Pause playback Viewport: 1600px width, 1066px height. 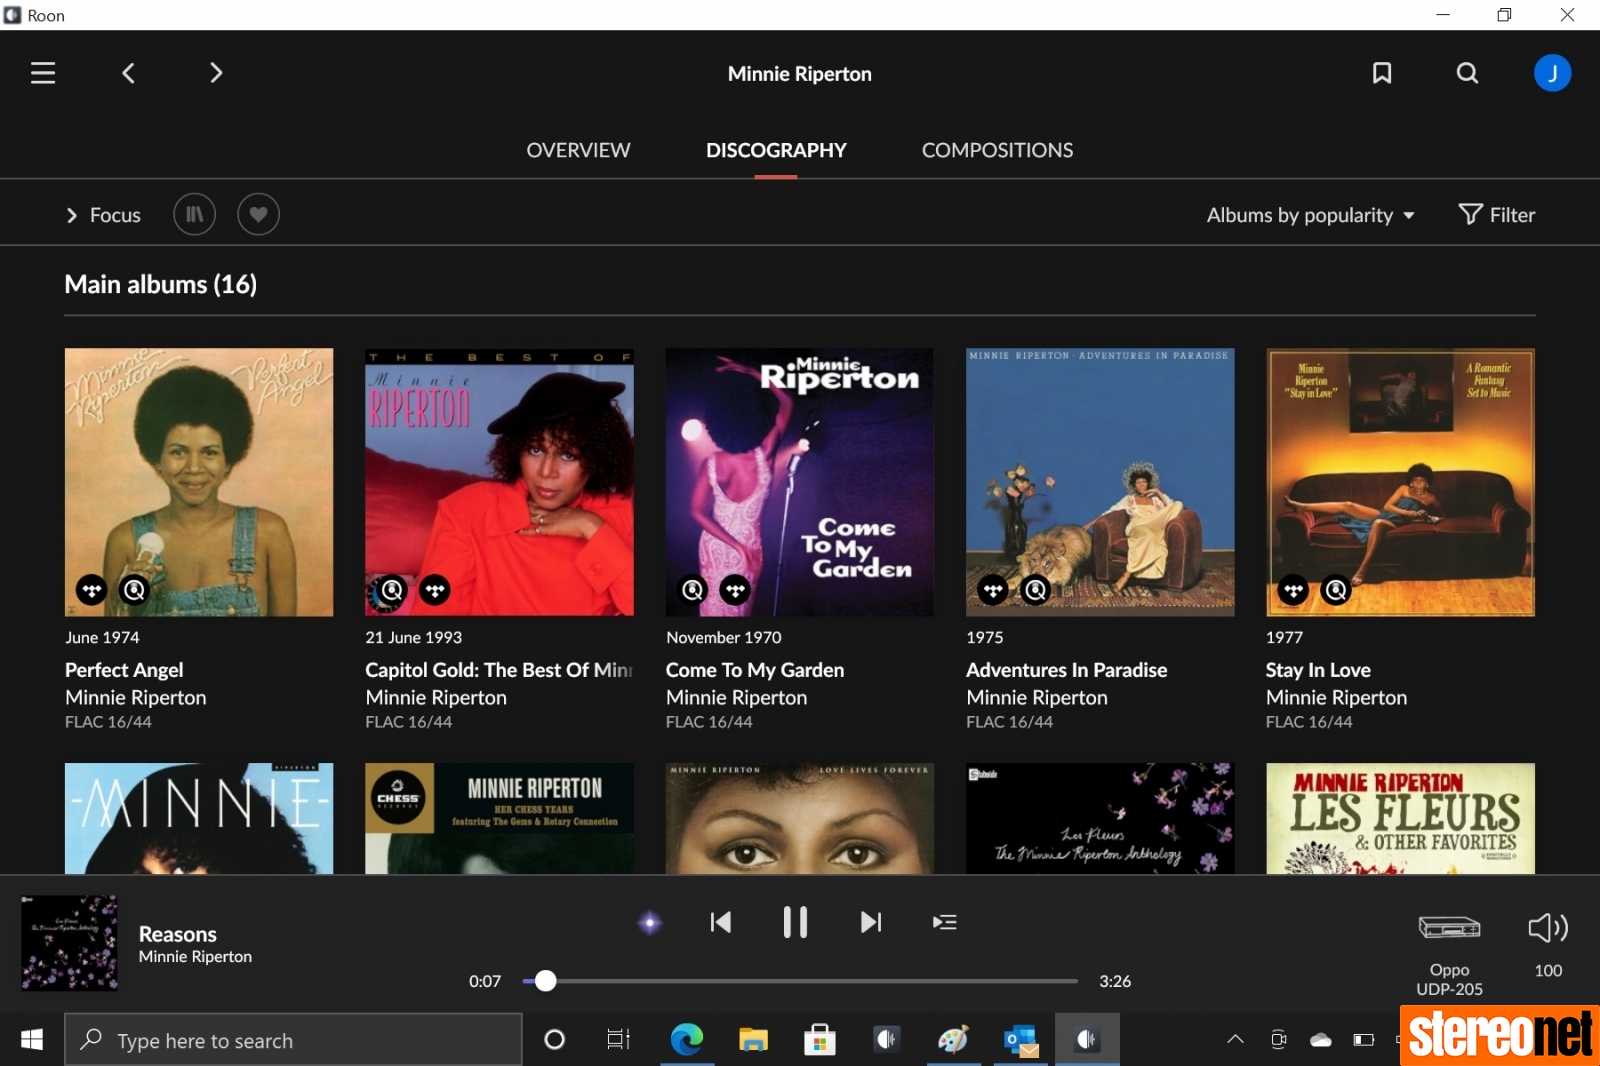point(795,922)
